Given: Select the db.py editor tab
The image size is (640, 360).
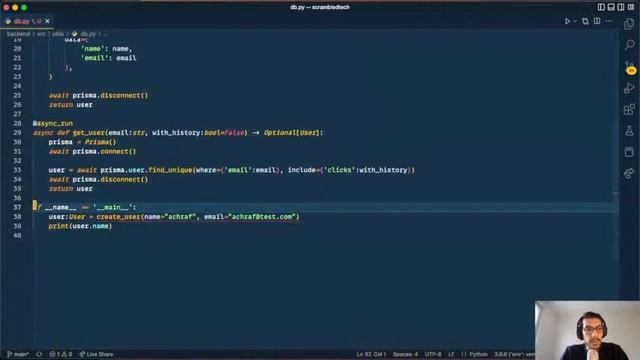Looking at the screenshot, I should tap(27, 21).
